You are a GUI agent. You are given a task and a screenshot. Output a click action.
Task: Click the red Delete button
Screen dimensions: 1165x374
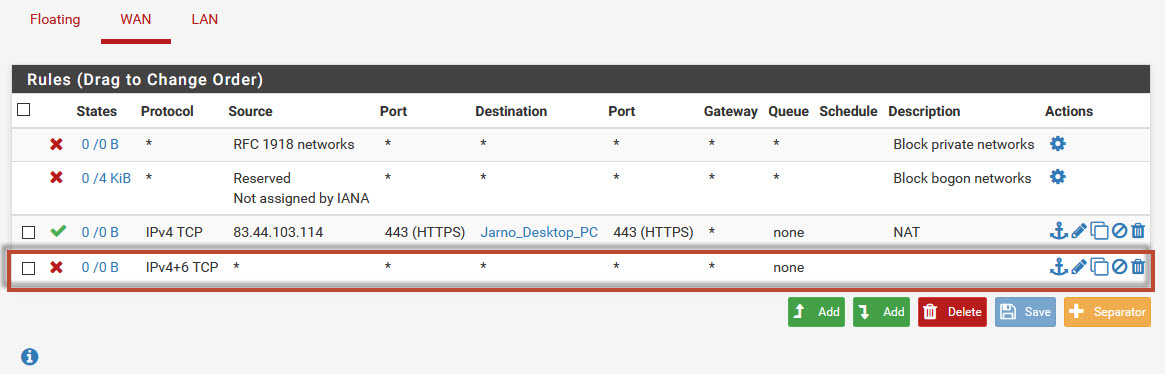[x=953, y=312]
